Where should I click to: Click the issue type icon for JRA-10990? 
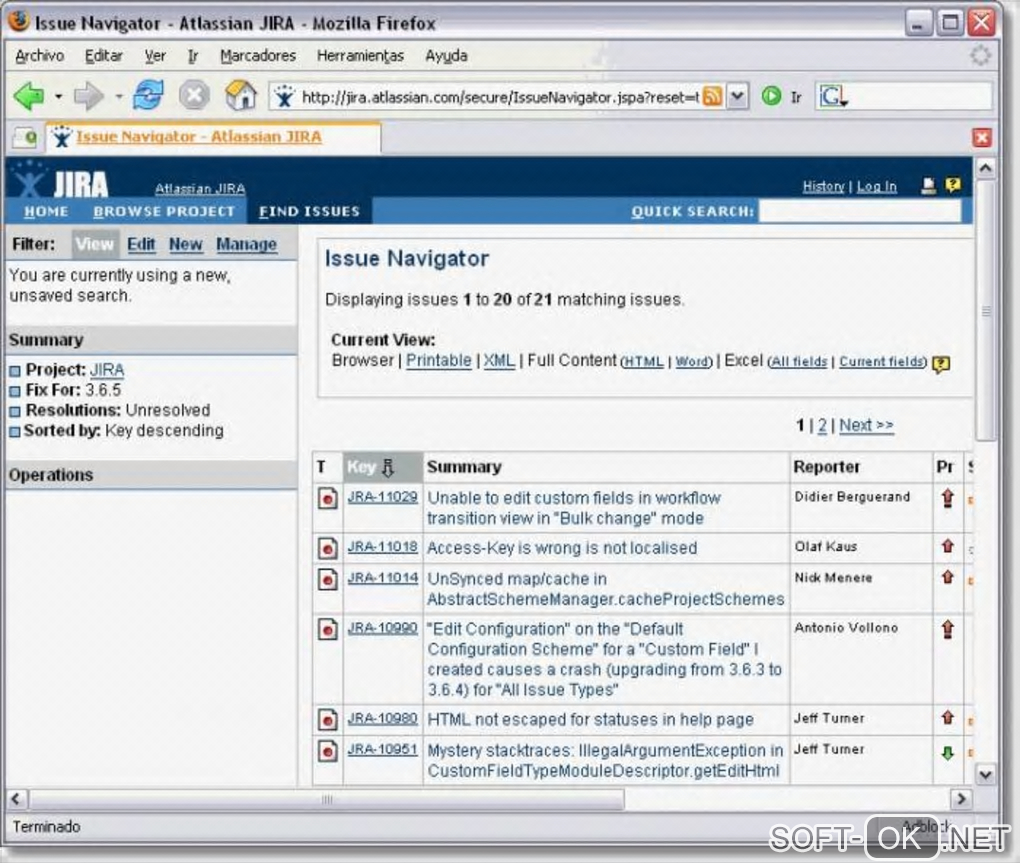tap(327, 629)
